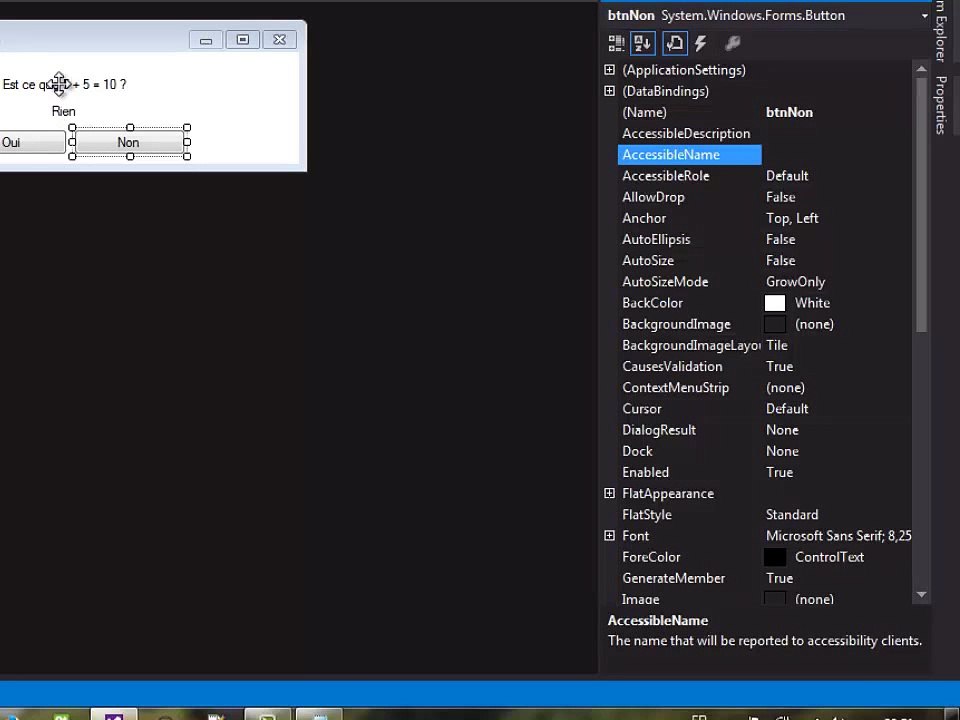The width and height of the screenshot is (960, 720).
Task: Select the BackgroundImage property name
Action: [x=676, y=324]
